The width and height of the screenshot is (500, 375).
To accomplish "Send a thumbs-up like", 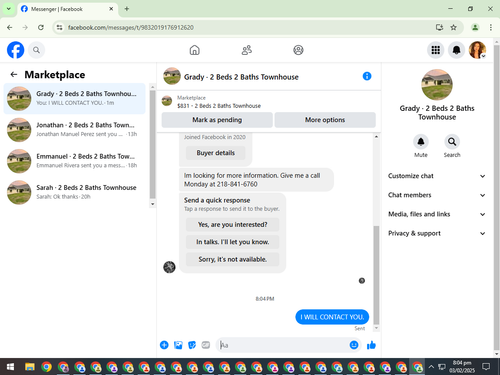I will point(371,345).
